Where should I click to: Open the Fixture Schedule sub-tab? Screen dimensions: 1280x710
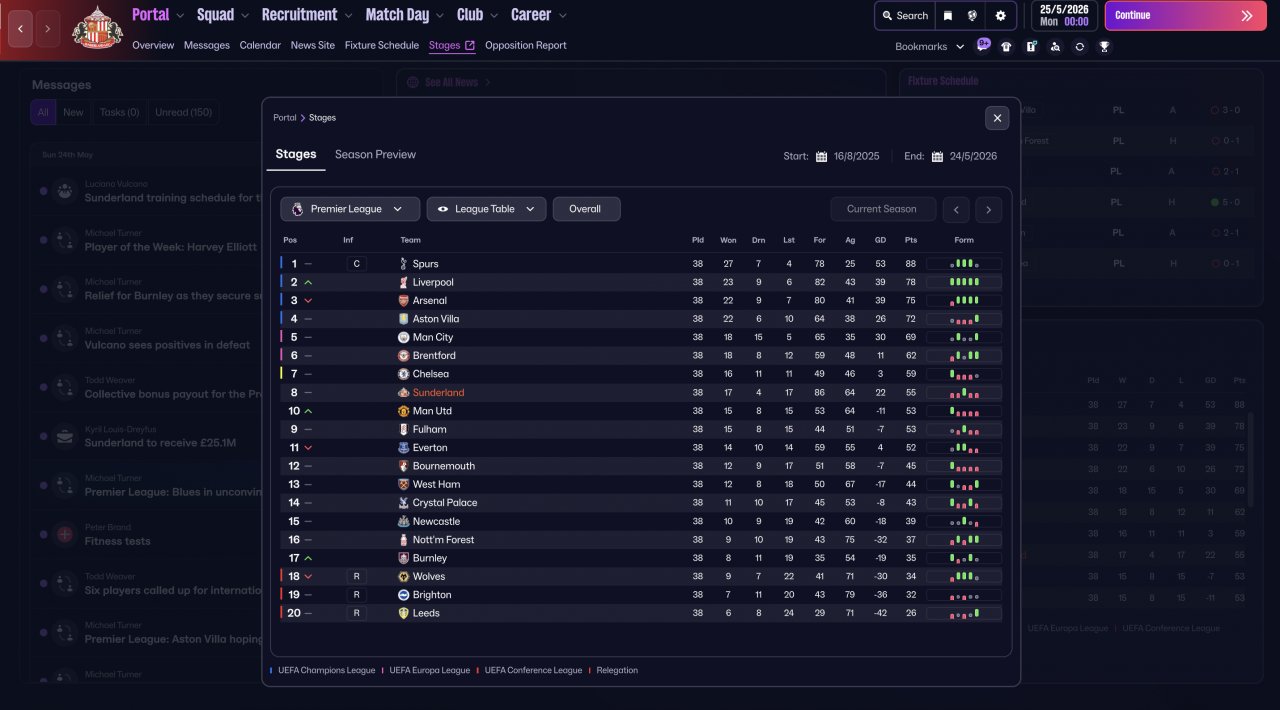pyautogui.click(x=382, y=45)
